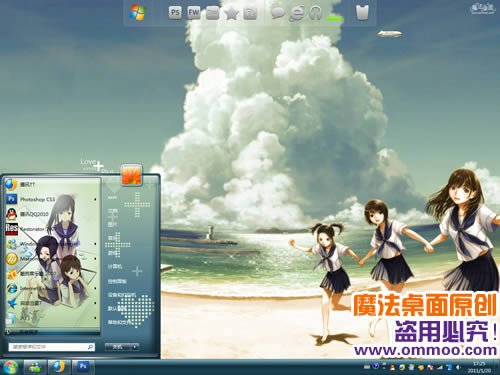
Task: Launch Fireworks from the FW dock icon
Action: (x=194, y=13)
